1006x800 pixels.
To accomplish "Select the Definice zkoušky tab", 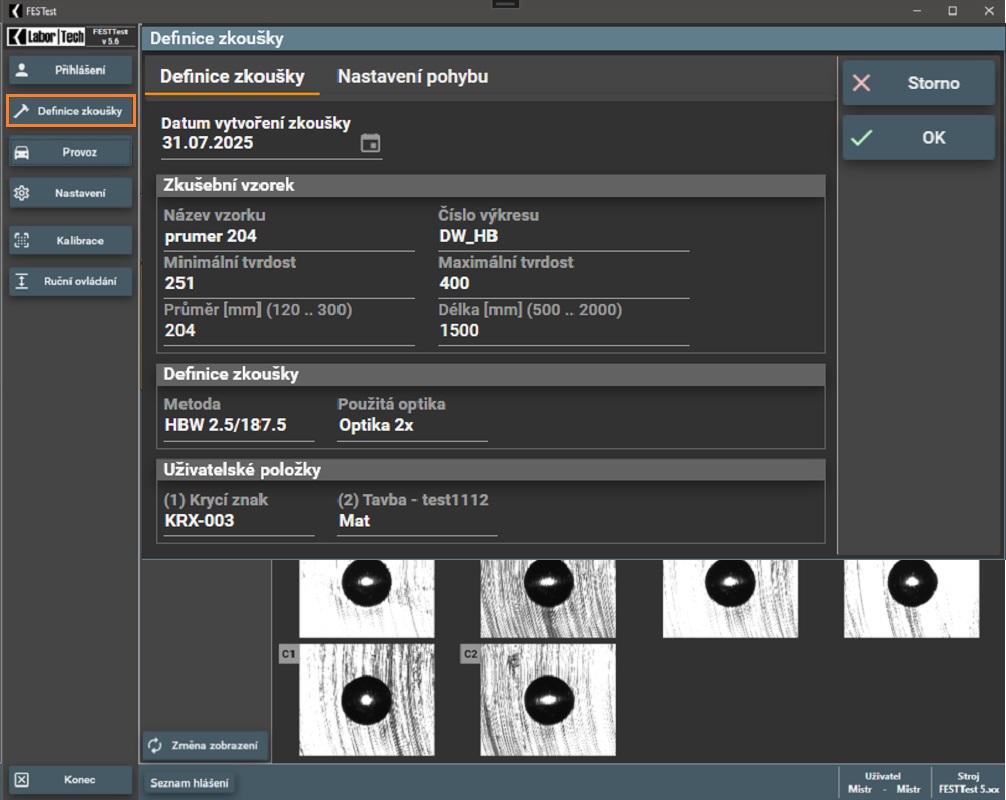I will pos(232,77).
